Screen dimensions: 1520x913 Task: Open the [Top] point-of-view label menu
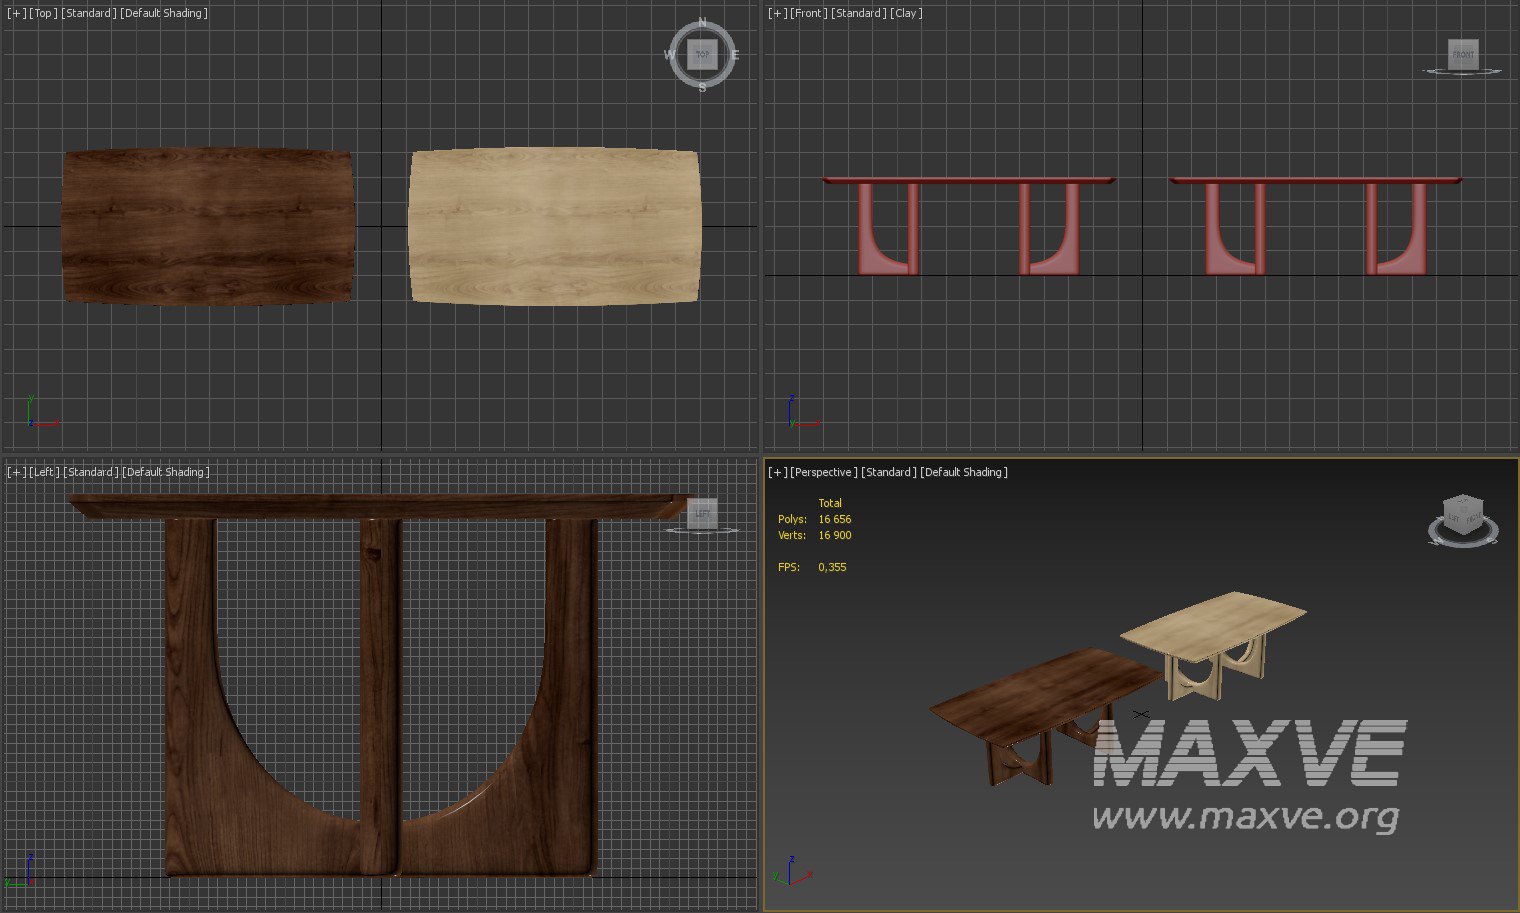tap(43, 13)
